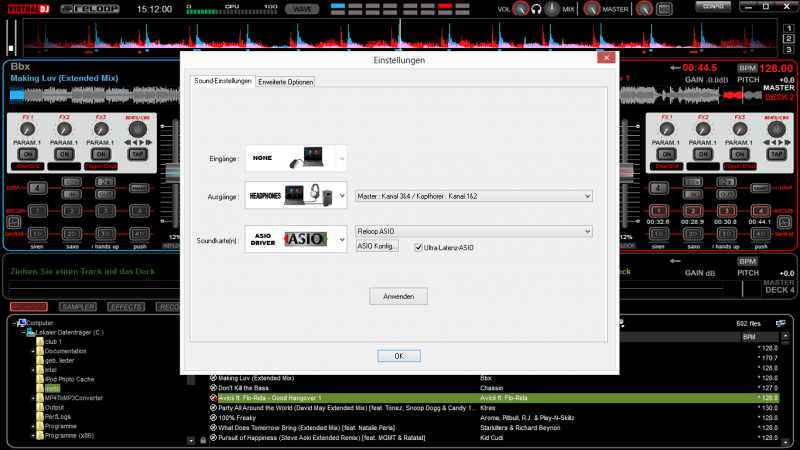The height and width of the screenshot is (450, 800).
Task: Click the headphones icon in top bar
Action: [536, 9]
